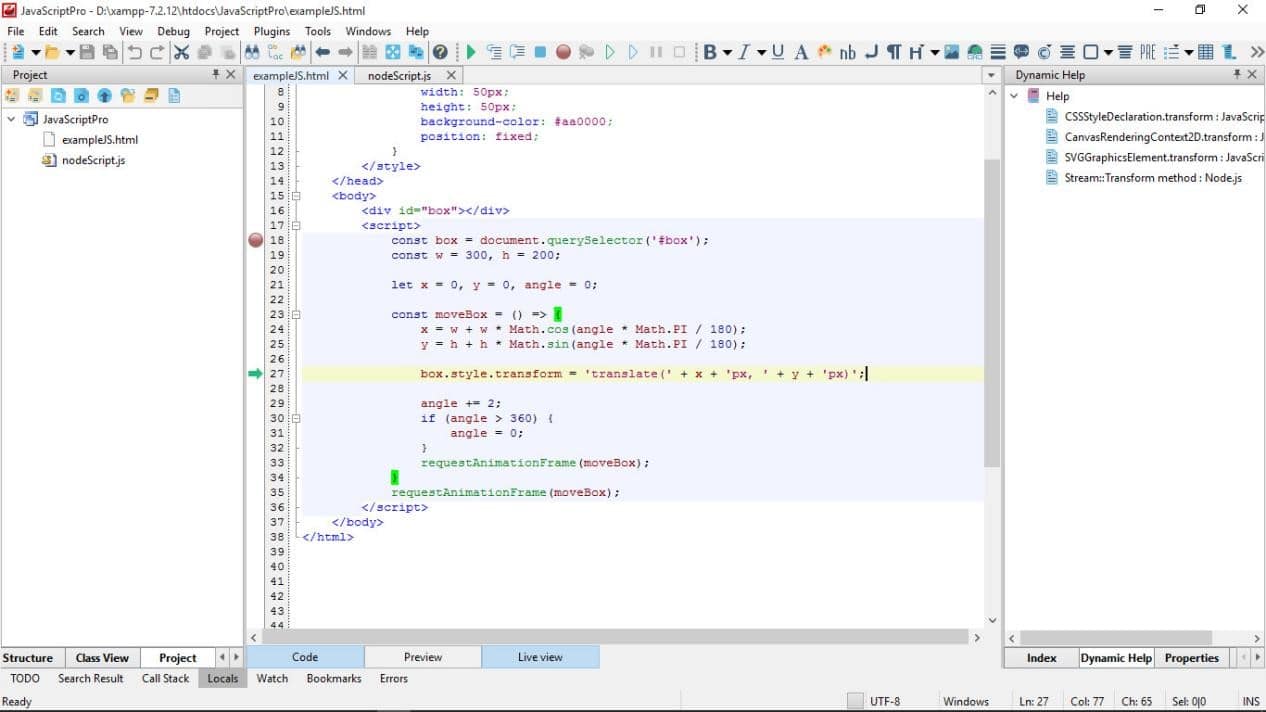Collapse the body fold at line 15
Image resolution: width=1266 pixels, height=712 pixels.
click(x=295, y=196)
